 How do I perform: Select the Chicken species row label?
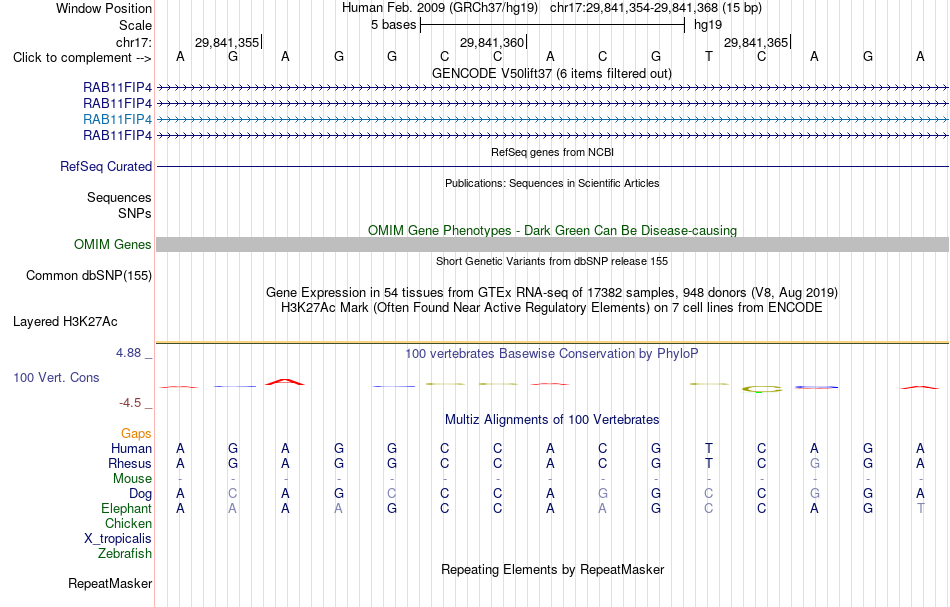[x=128, y=524]
